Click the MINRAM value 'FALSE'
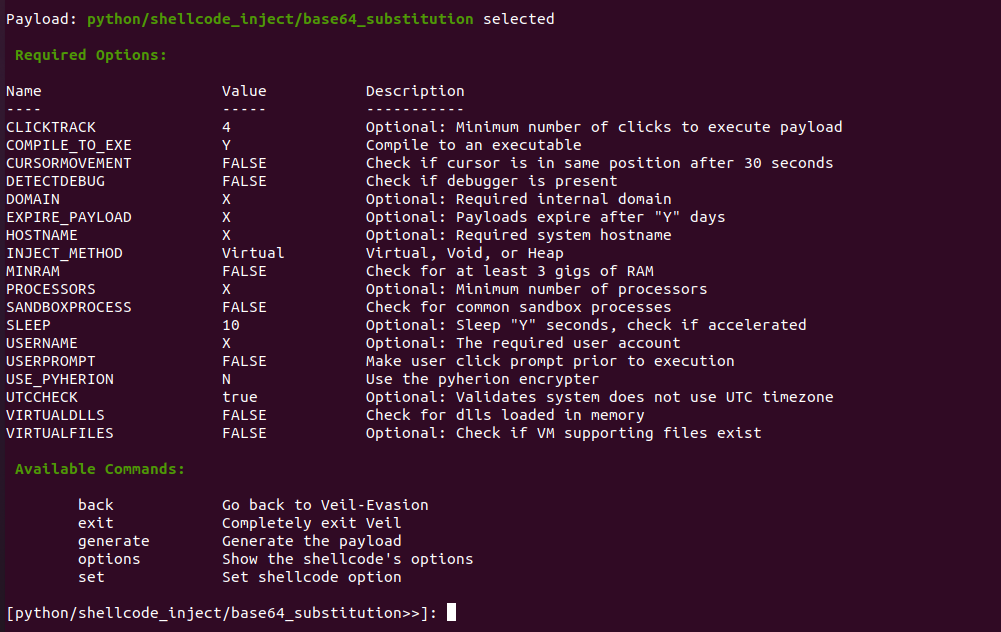This screenshot has width=1001, height=632. (x=244, y=271)
